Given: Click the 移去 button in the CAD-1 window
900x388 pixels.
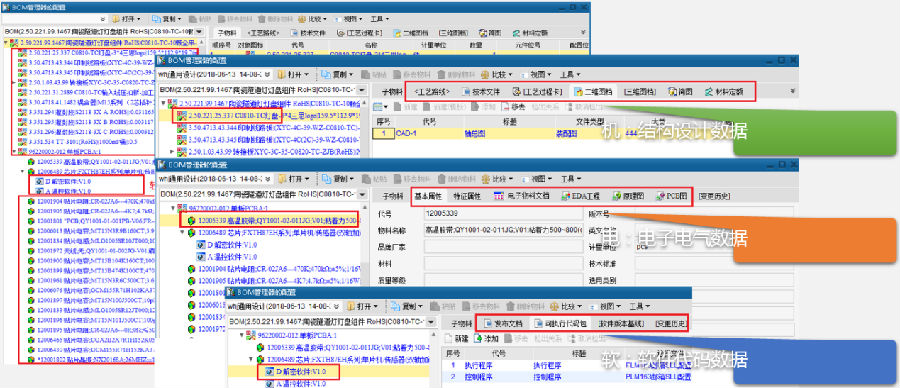Looking at the screenshot, I should coord(514,106).
